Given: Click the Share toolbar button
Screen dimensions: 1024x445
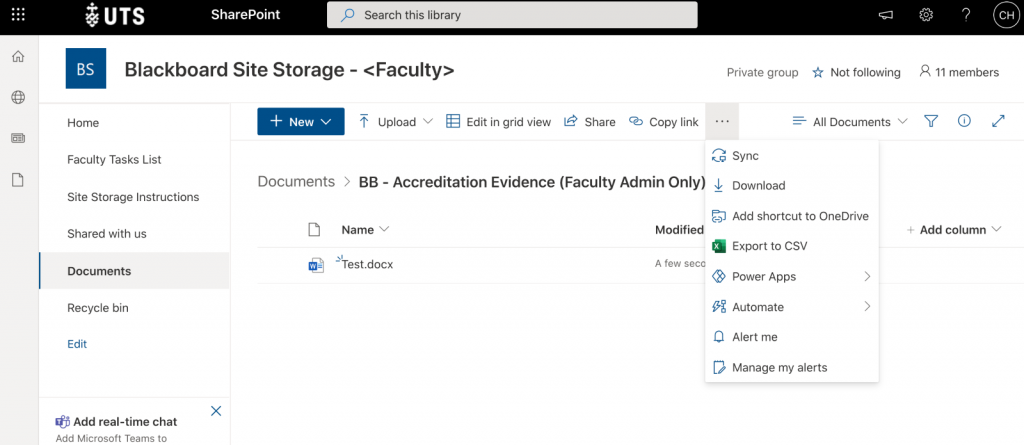Looking at the screenshot, I should pyautogui.click(x=590, y=122).
